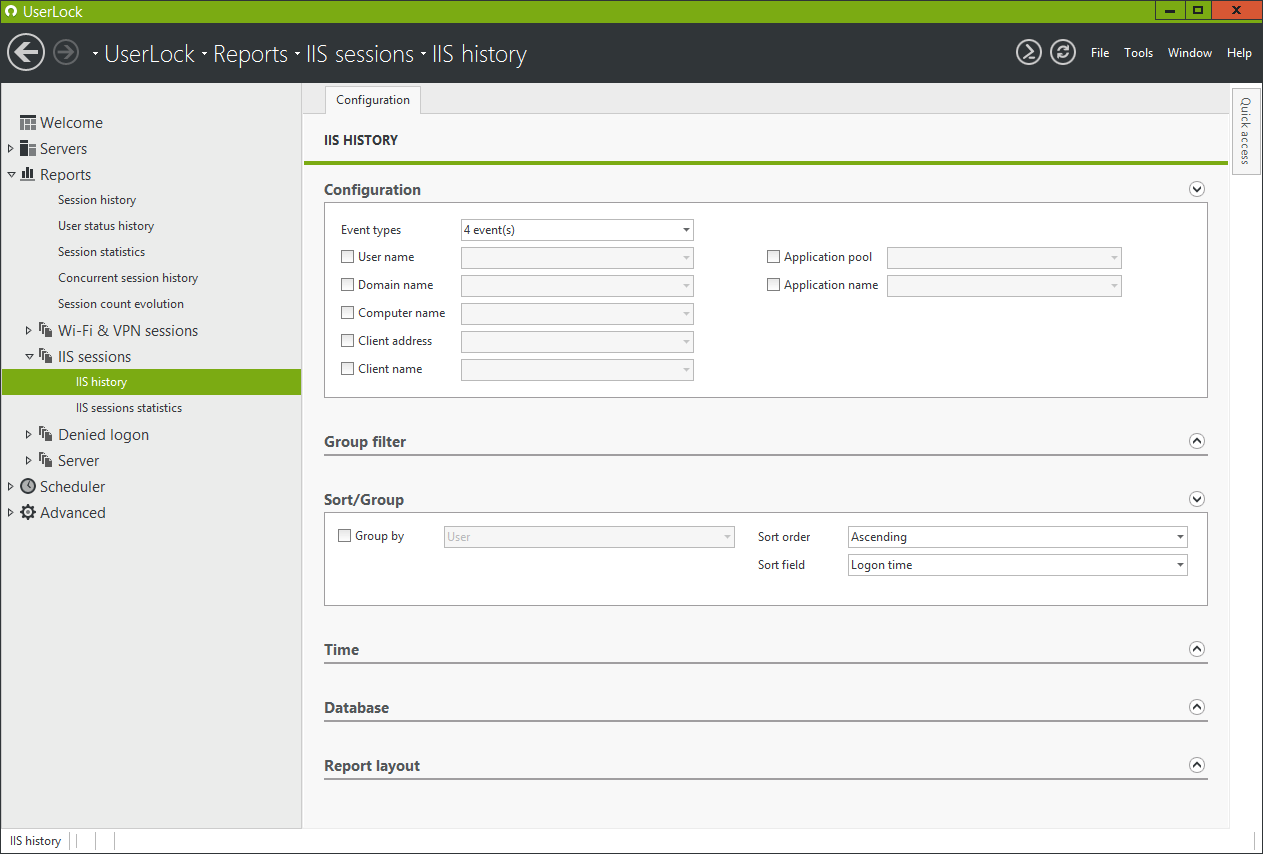Collapse the Sort/Group section chevron

coord(1197,499)
